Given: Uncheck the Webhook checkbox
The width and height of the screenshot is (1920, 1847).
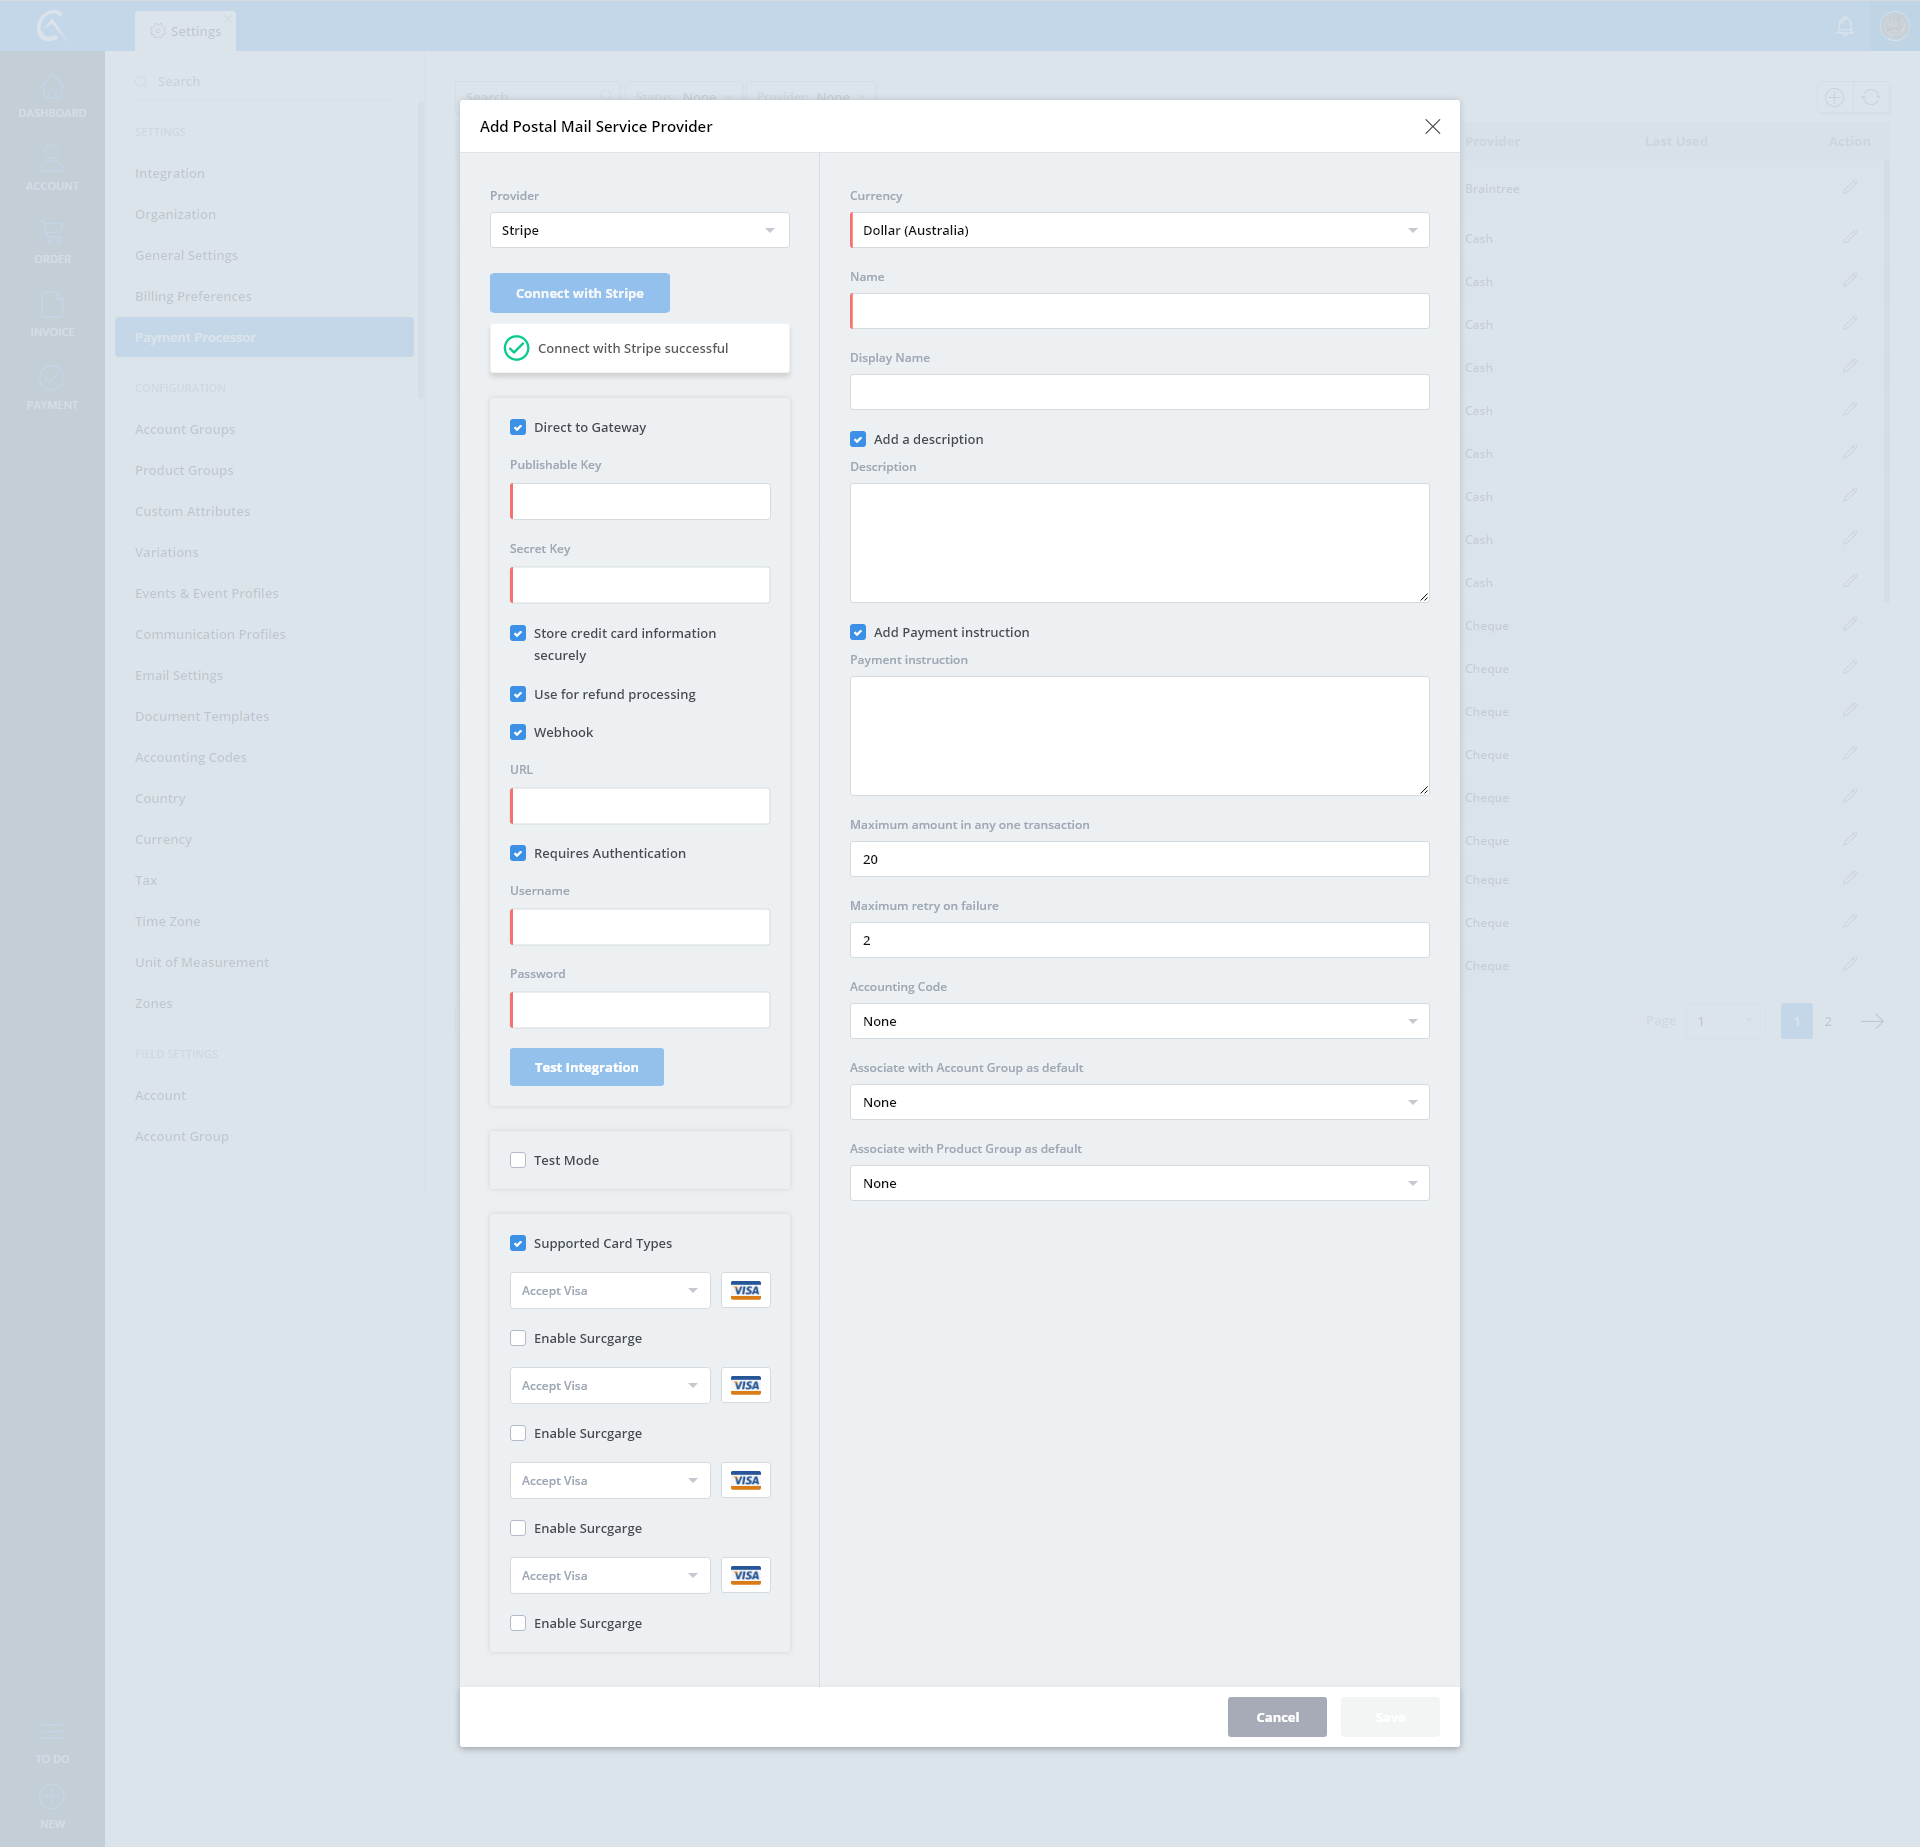Looking at the screenshot, I should [518, 732].
